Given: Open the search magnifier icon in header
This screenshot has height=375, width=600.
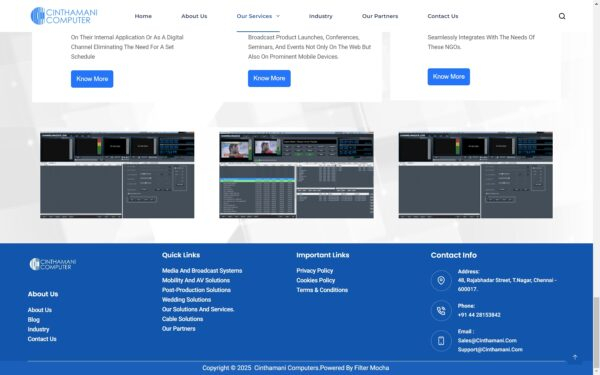Looking at the screenshot, I should click(x=562, y=16).
